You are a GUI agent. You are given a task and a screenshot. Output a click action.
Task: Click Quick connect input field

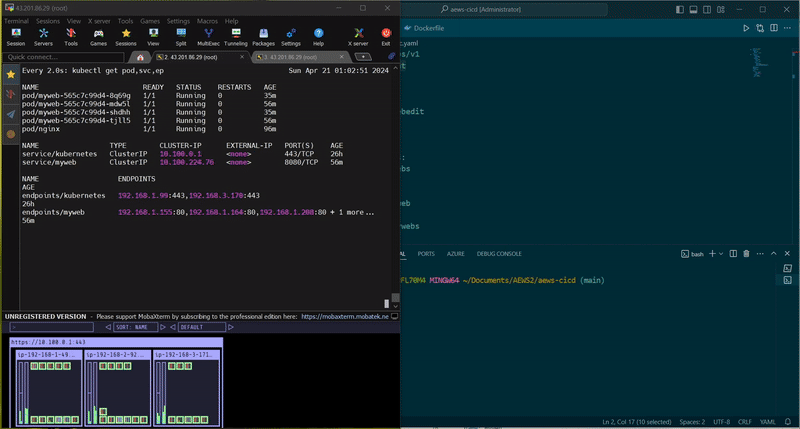64,57
